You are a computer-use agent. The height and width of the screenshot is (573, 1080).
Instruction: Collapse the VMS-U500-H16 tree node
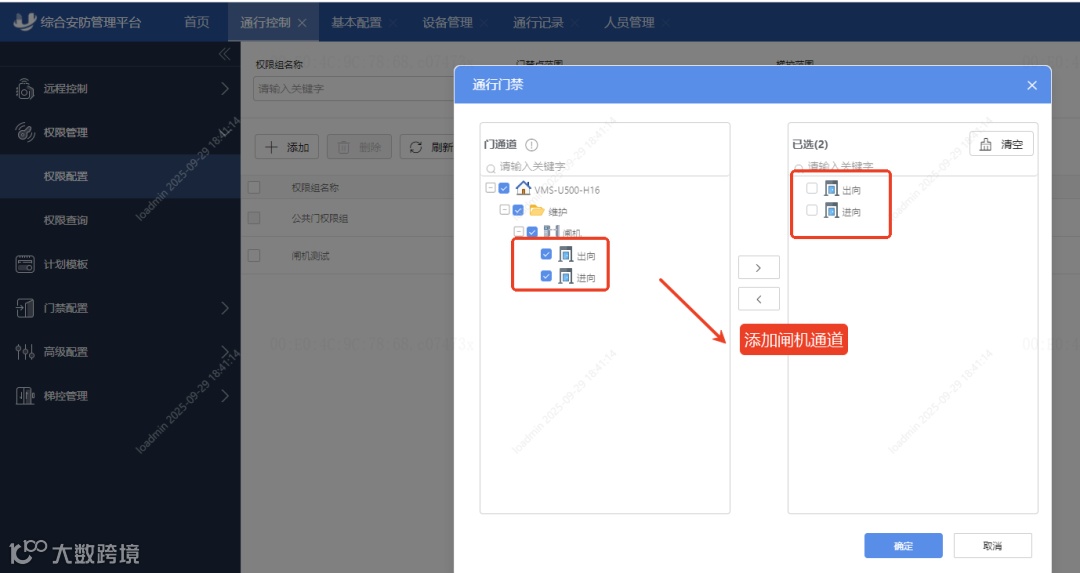coord(490,187)
